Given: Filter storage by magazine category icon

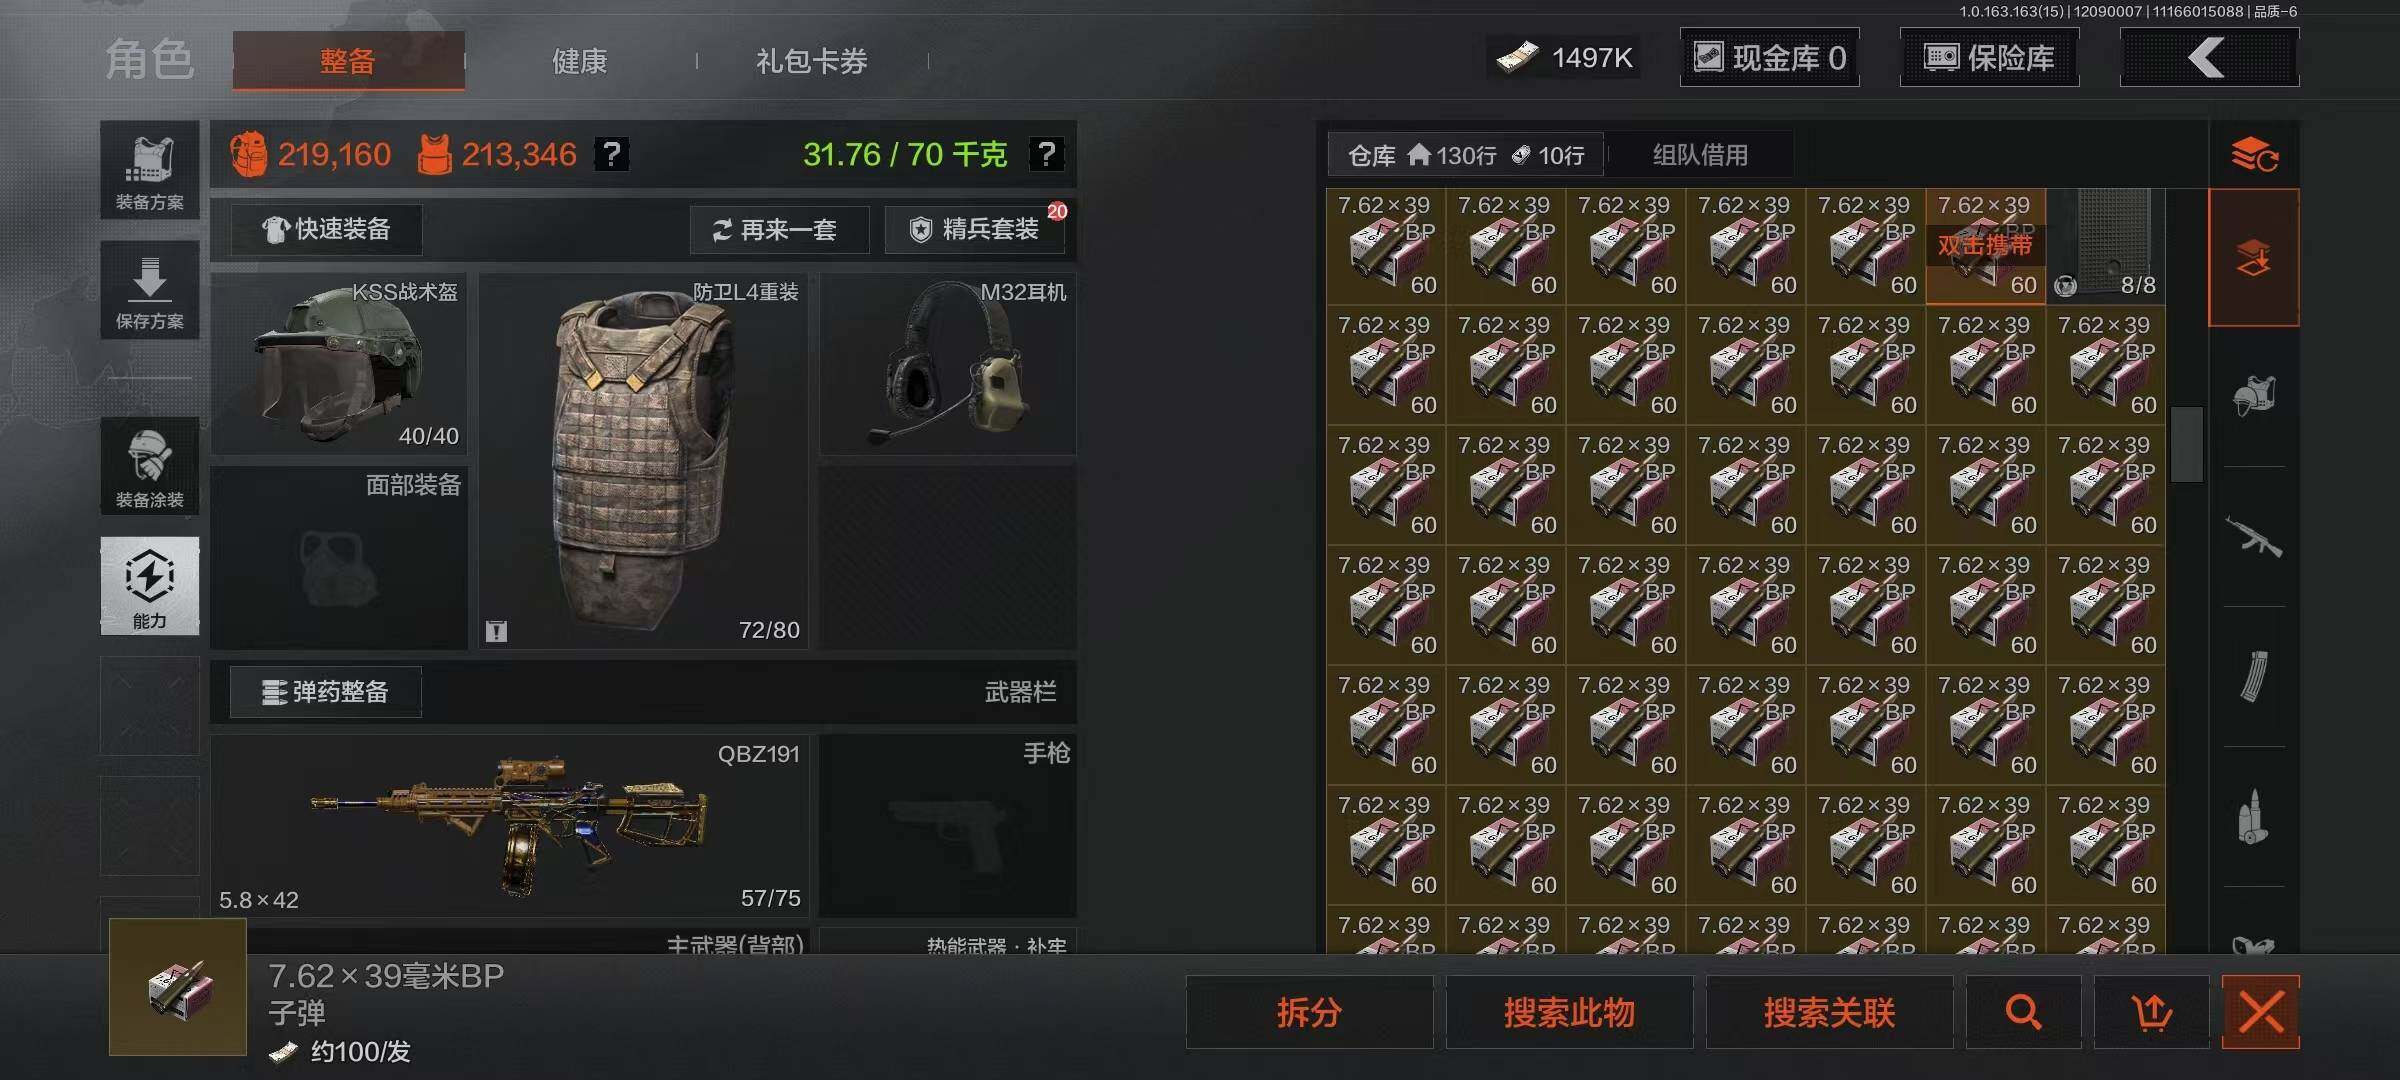Looking at the screenshot, I should coord(2254,677).
